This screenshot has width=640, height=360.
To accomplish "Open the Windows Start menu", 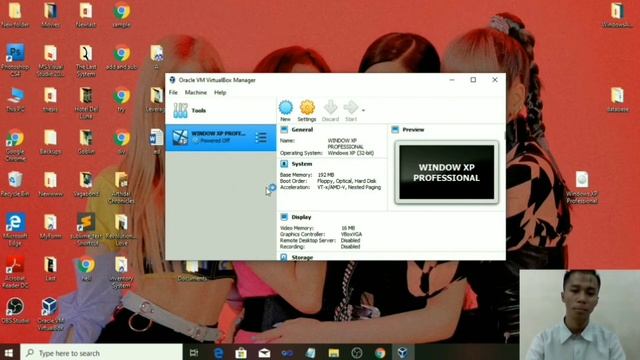I will pyautogui.click(x=9, y=353).
